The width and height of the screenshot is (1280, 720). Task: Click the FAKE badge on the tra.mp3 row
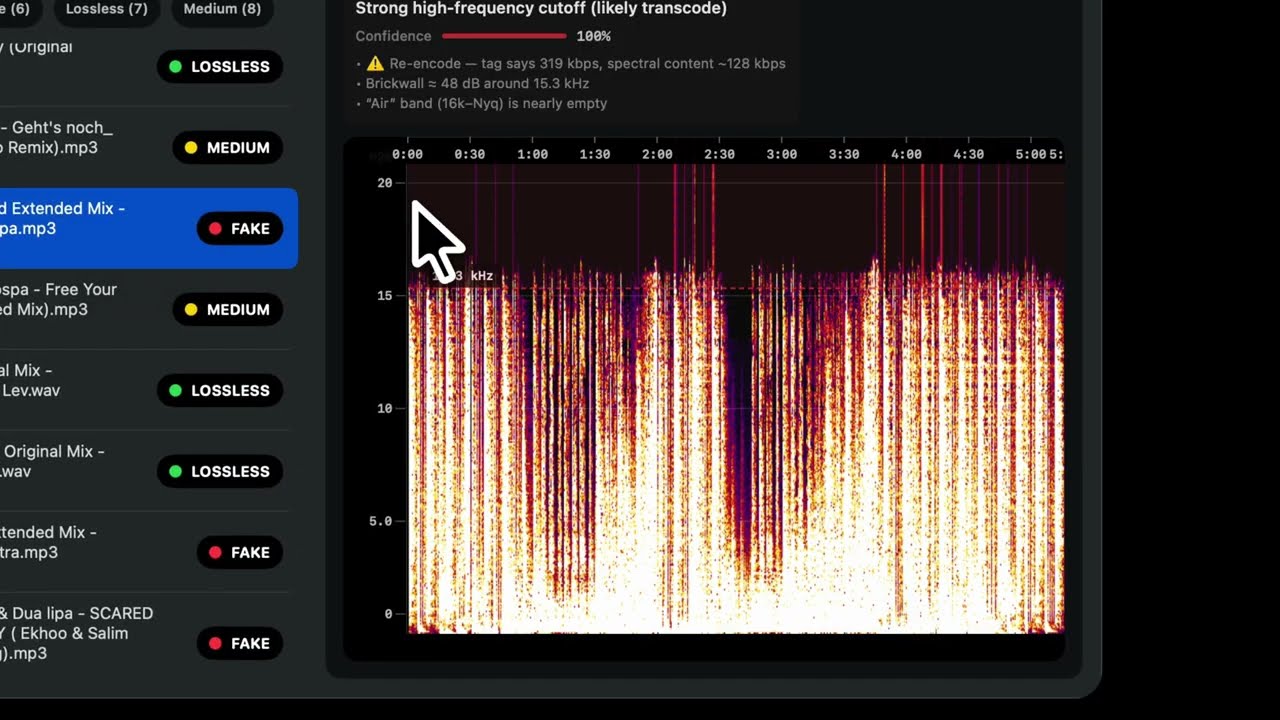click(240, 553)
